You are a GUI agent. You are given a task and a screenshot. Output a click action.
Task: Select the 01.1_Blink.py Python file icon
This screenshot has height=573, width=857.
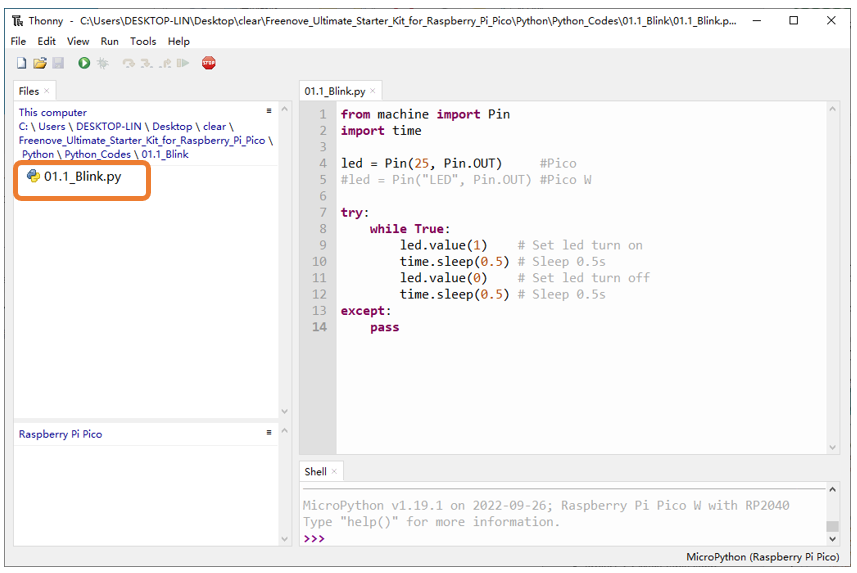33,176
